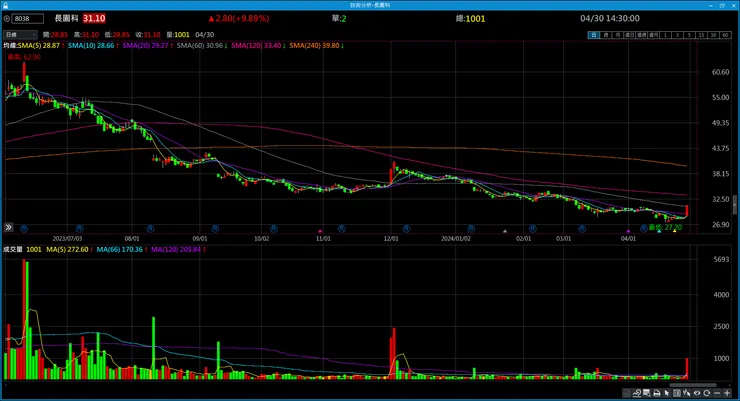Click the chart settings window icon
The width and height of the screenshot is (740, 401).
click(647, 393)
